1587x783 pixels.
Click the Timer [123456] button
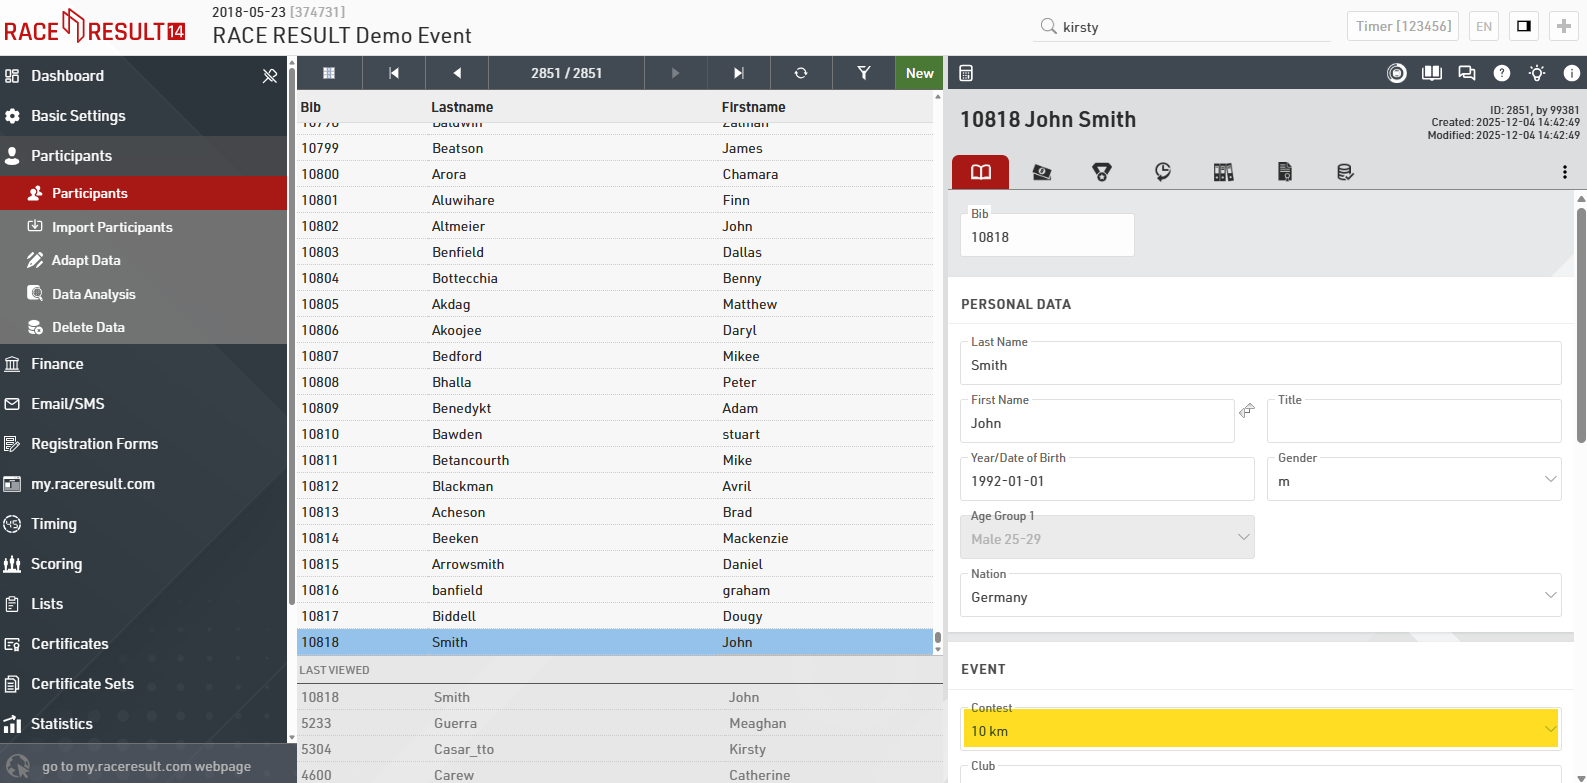pos(1403,26)
